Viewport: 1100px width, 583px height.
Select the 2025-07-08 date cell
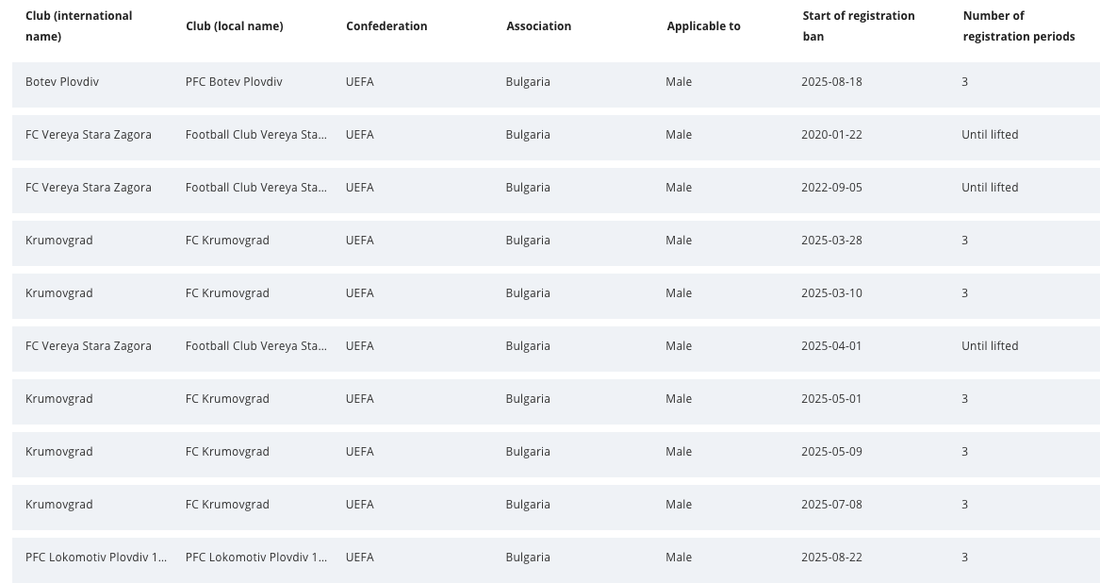[831, 505]
